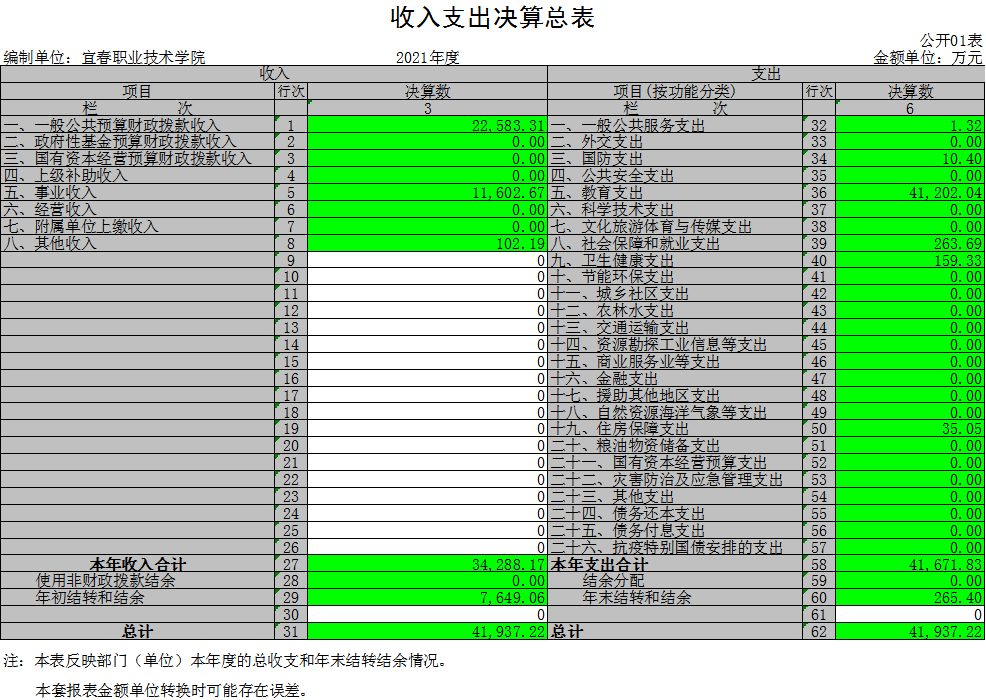Select the 11,602.67 amount cell
986x700 pixels.
(427, 193)
